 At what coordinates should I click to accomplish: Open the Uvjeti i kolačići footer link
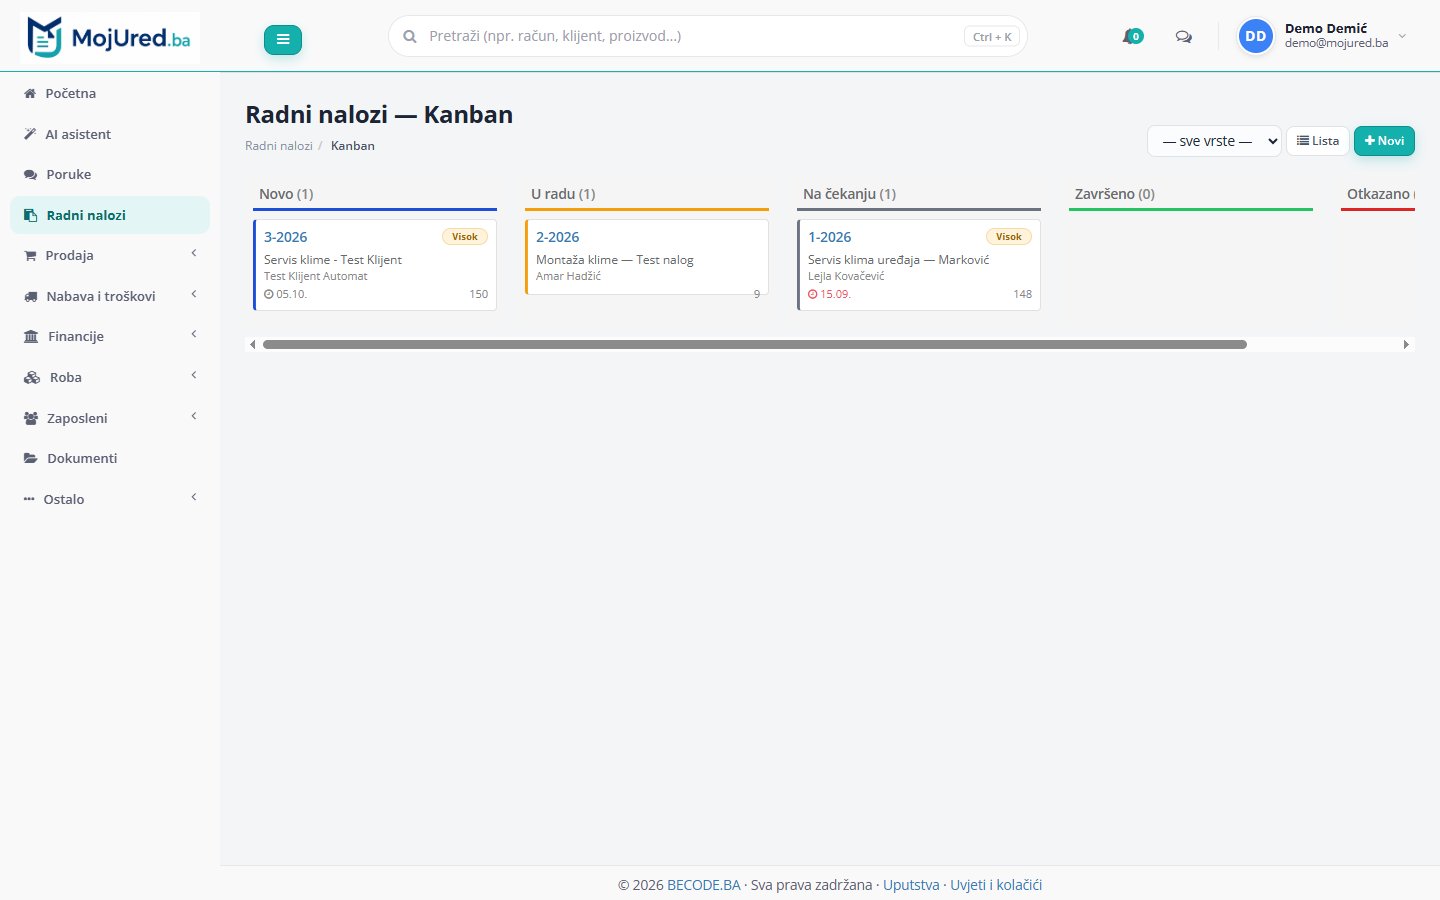point(996,885)
